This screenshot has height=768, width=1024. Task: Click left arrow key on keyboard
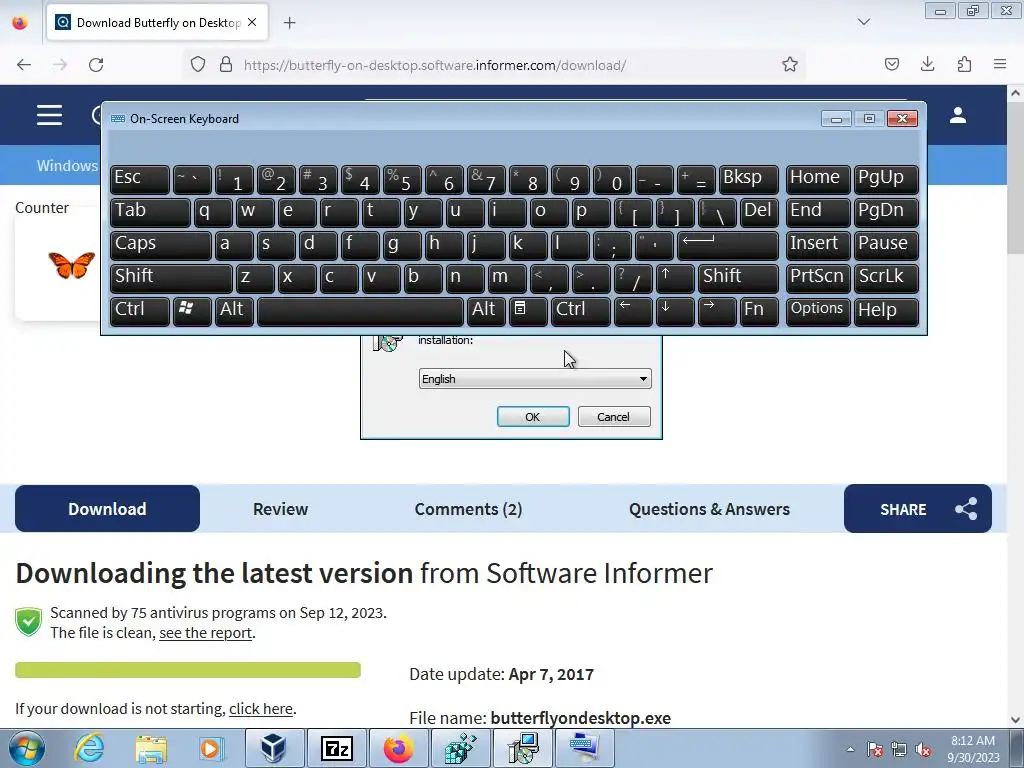[633, 310]
